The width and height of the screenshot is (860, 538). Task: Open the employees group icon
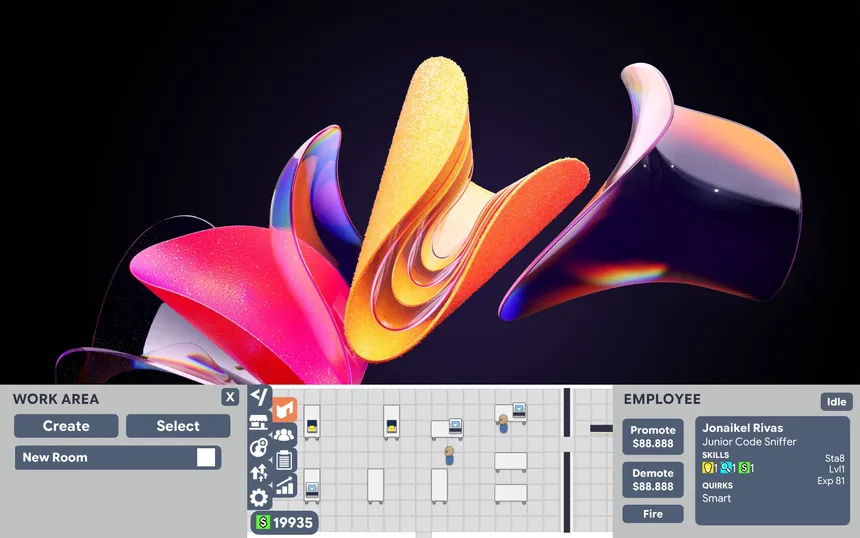click(285, 435)
